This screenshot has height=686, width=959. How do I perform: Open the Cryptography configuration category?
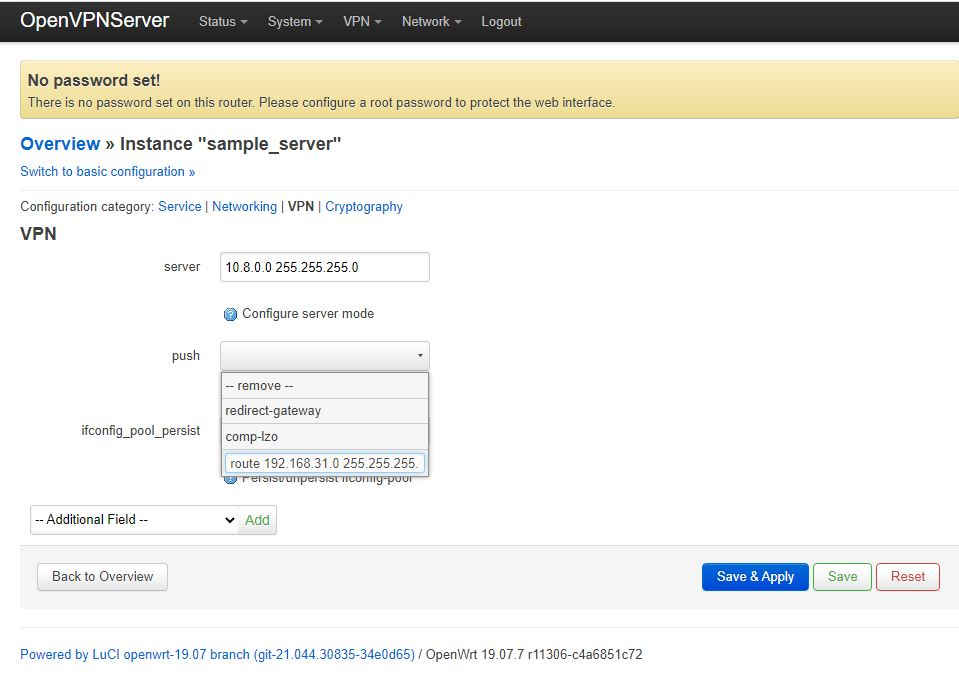coord(363,207)
